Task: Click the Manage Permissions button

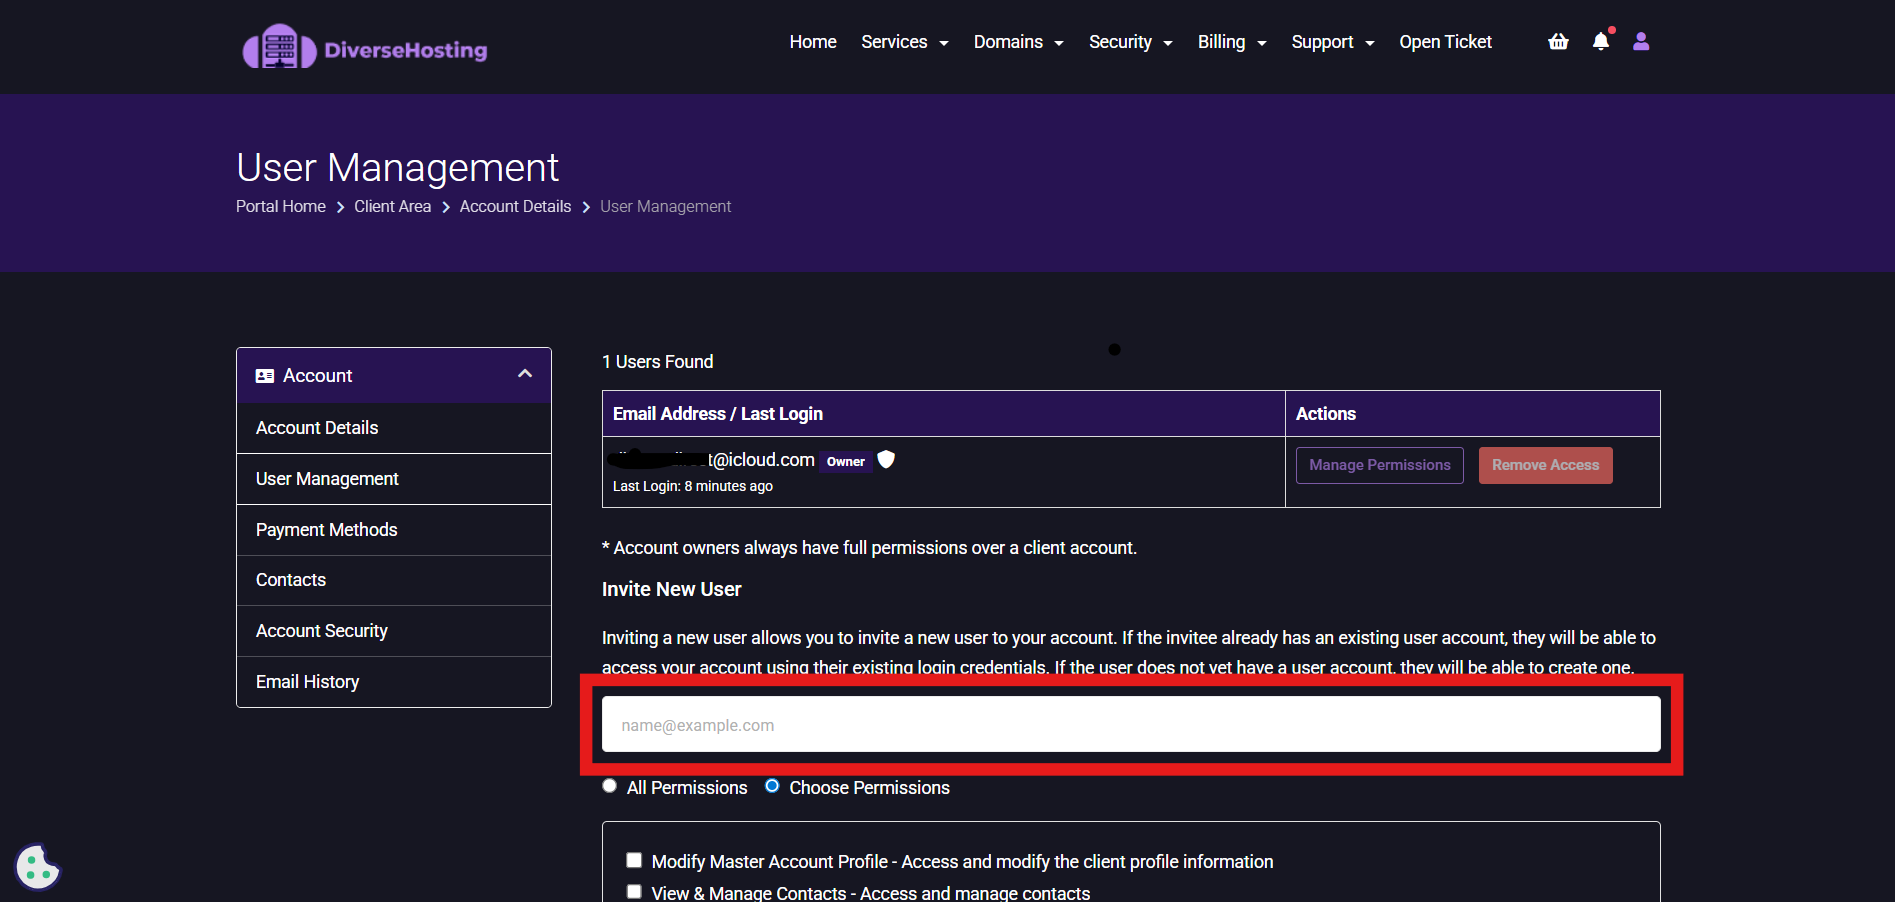Action: point(1379,465)
